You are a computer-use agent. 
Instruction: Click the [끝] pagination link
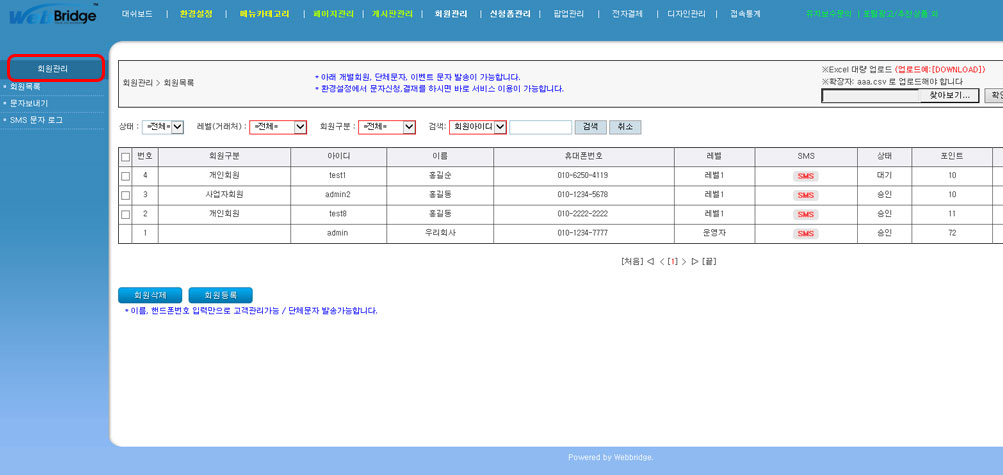(710, 261)
